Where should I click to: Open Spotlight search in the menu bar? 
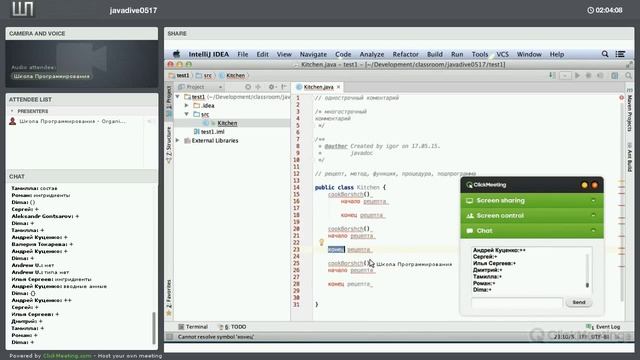click(605, 54)
